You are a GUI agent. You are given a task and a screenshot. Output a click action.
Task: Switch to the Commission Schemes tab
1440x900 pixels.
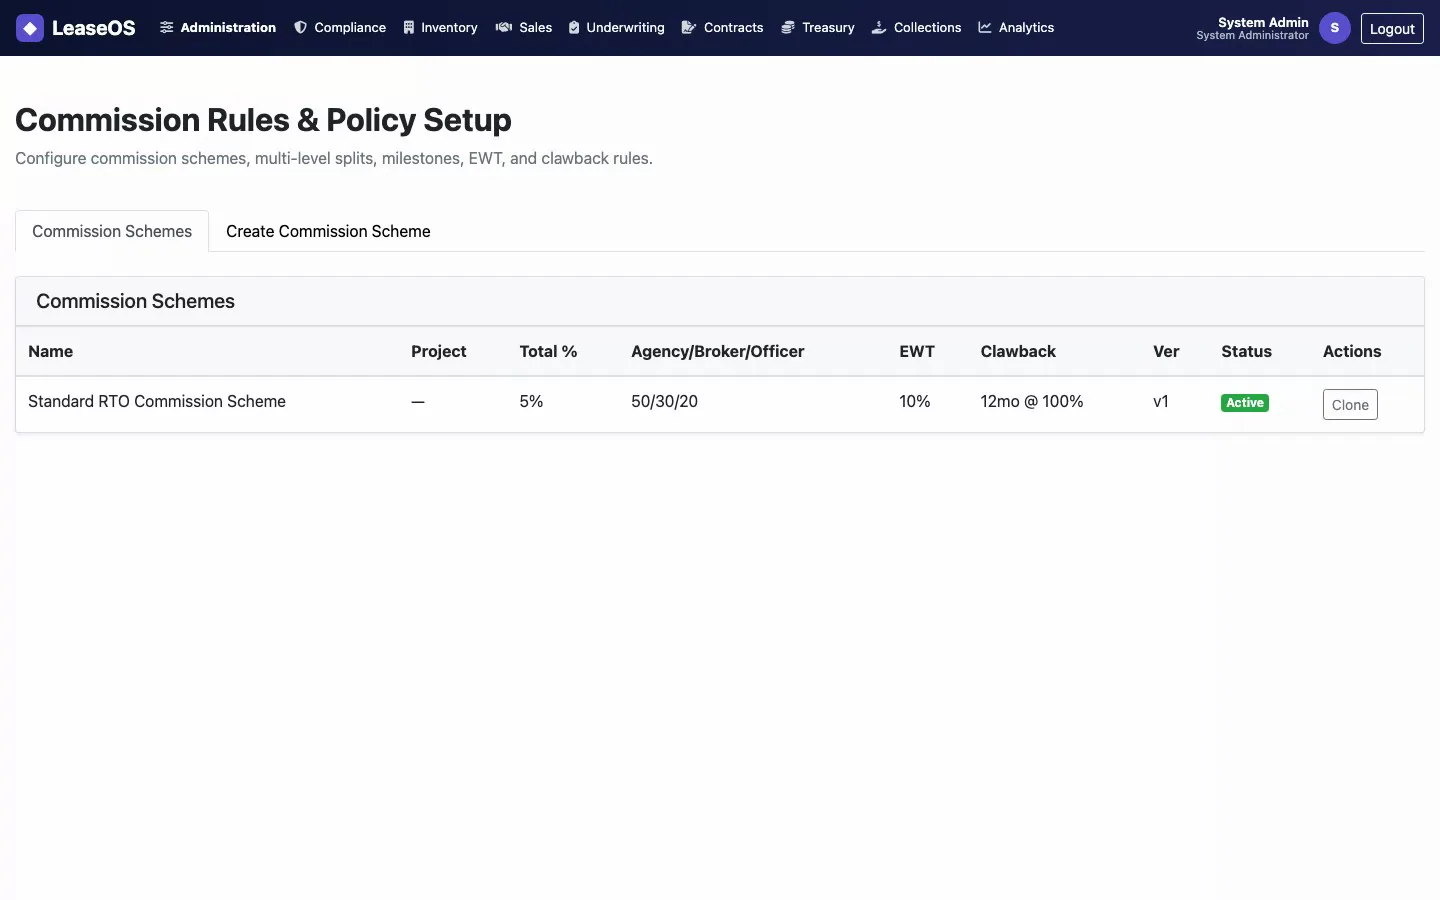112,231
